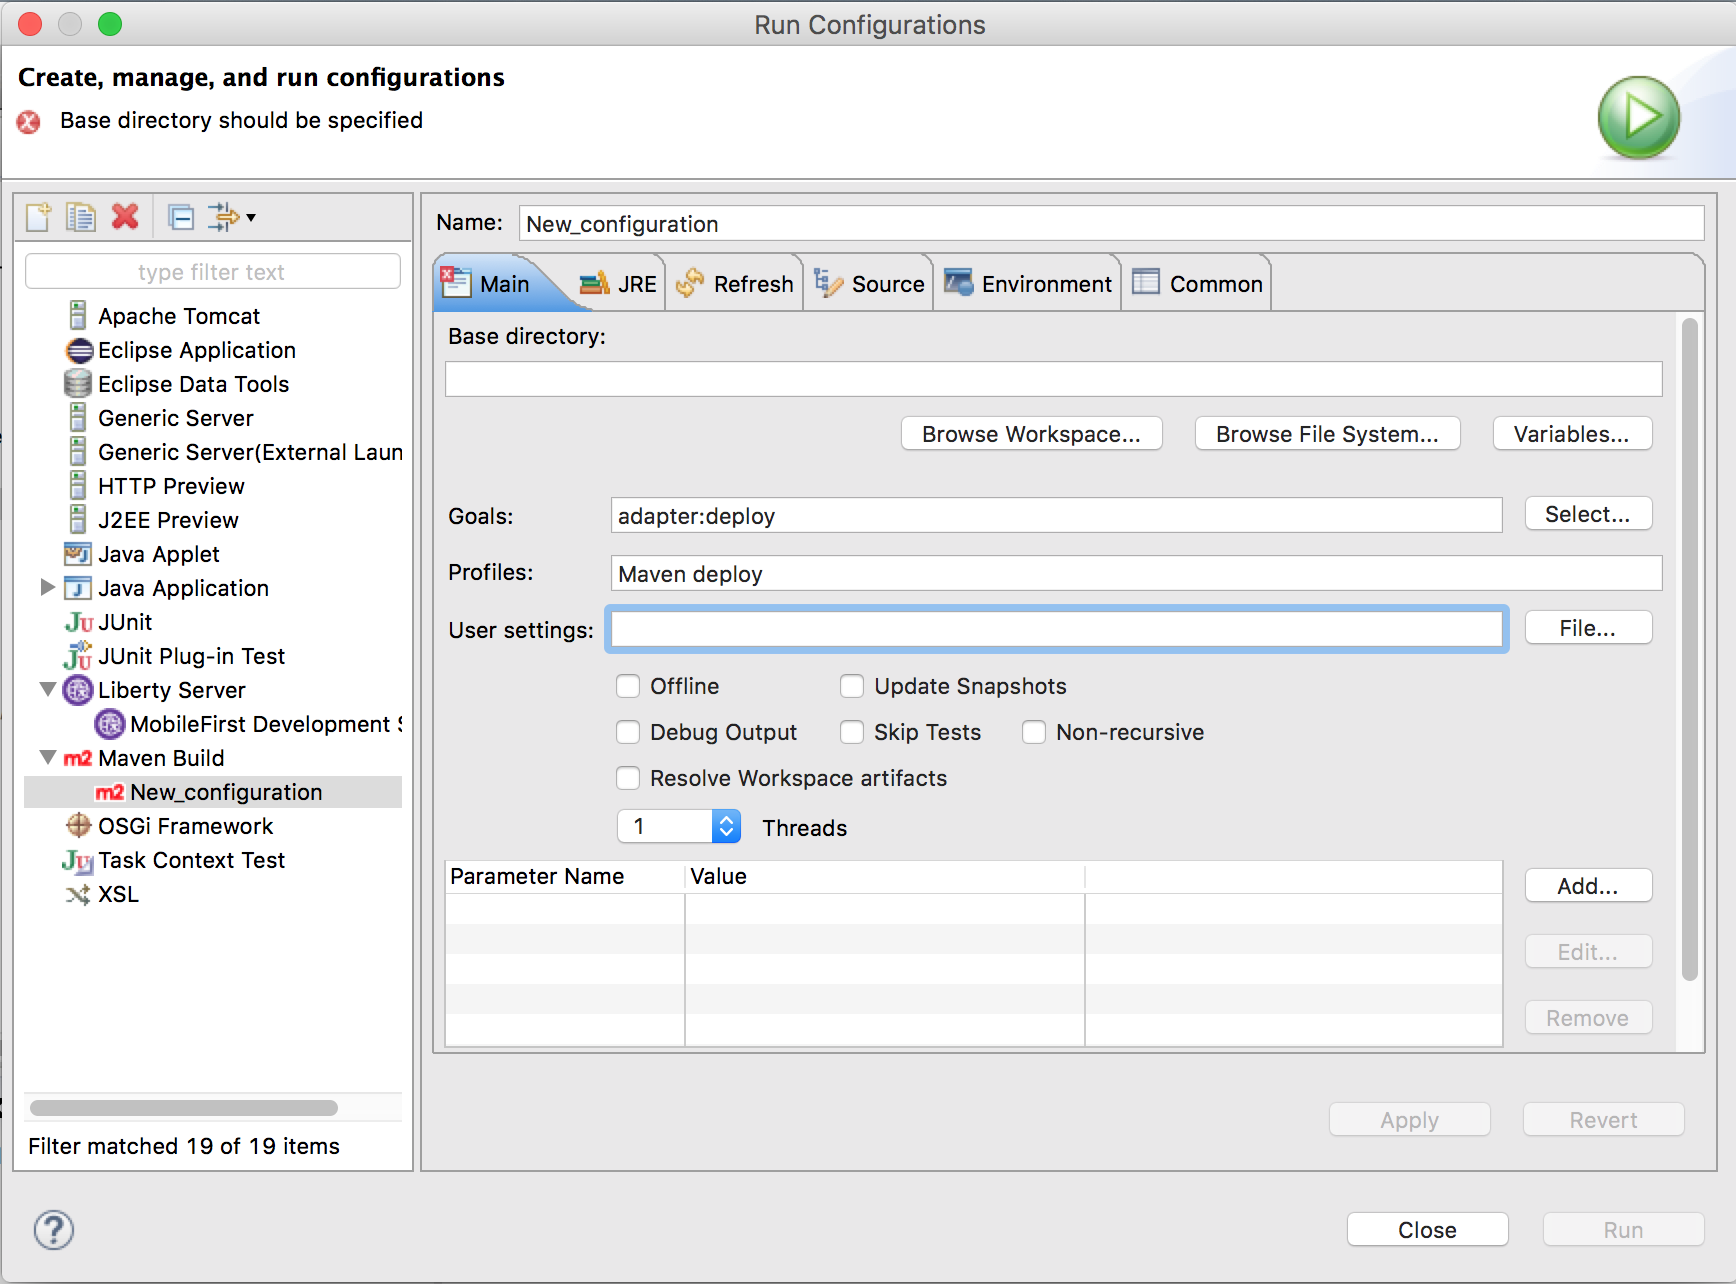1736x1284 pixels.
Task: Click the Liberty Server icon
Action: 78,690
